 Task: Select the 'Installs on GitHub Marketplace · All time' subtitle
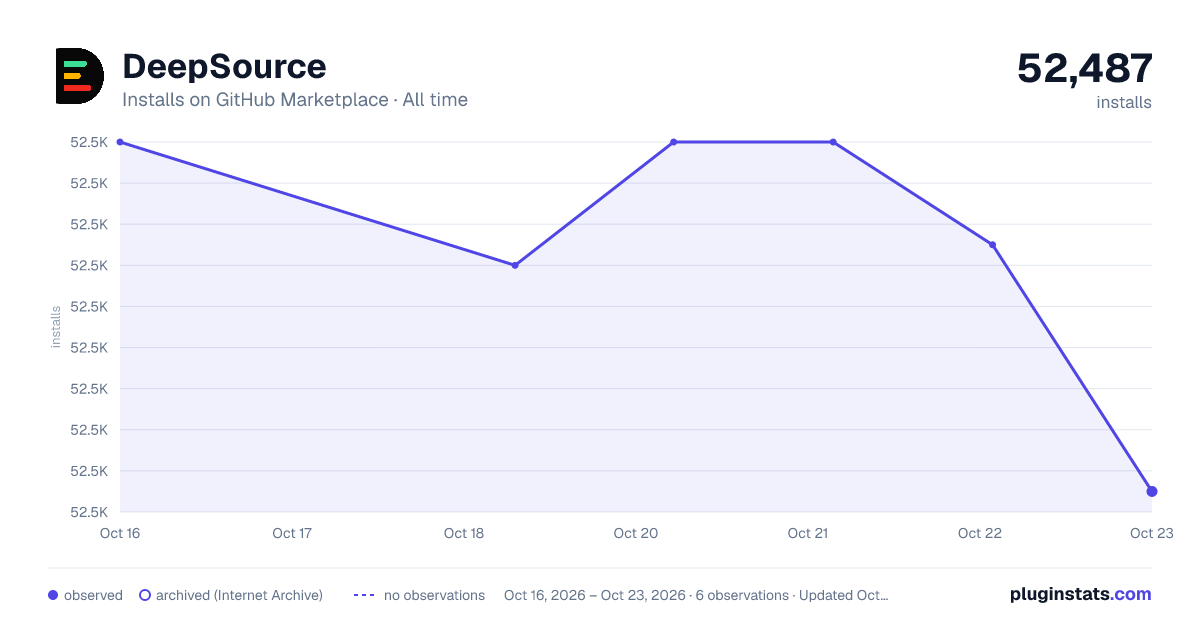pos(295,100)
